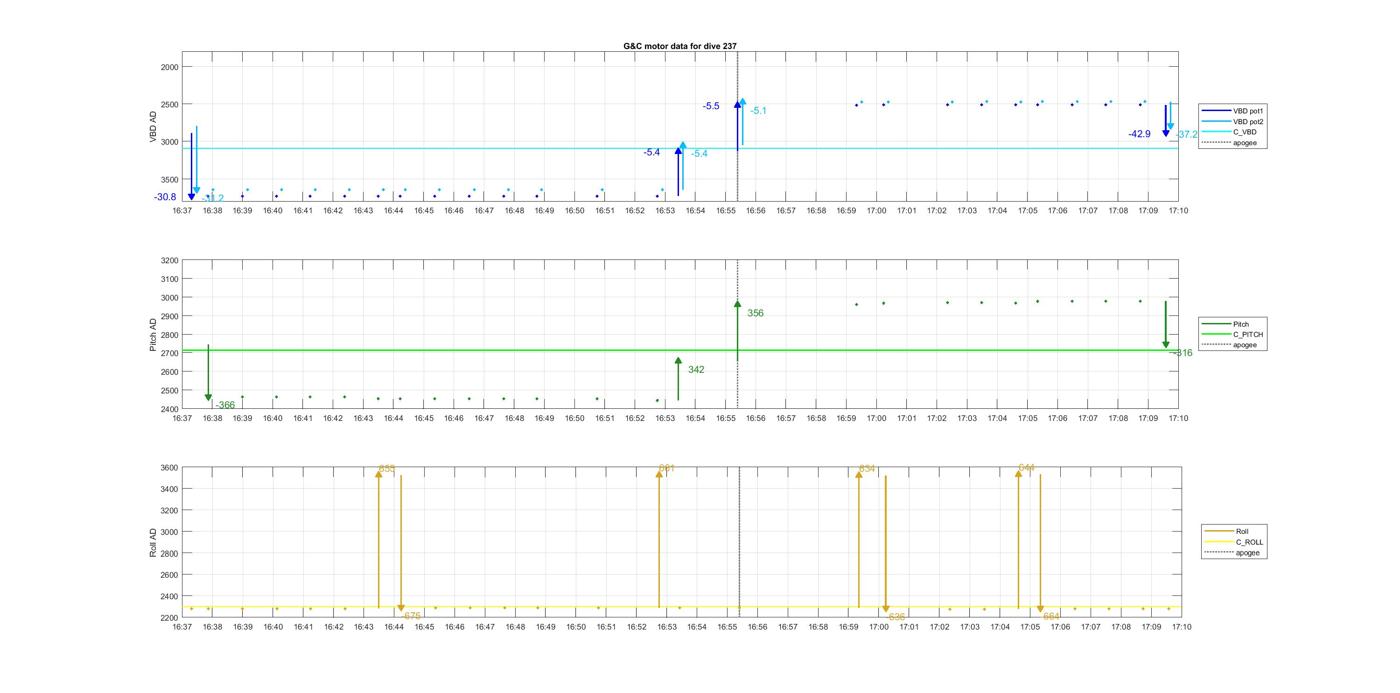Viewport: 1400px width, 693px height.
Task: Click the "VBD AD" y-axis label
Action: tap(154, 126)
